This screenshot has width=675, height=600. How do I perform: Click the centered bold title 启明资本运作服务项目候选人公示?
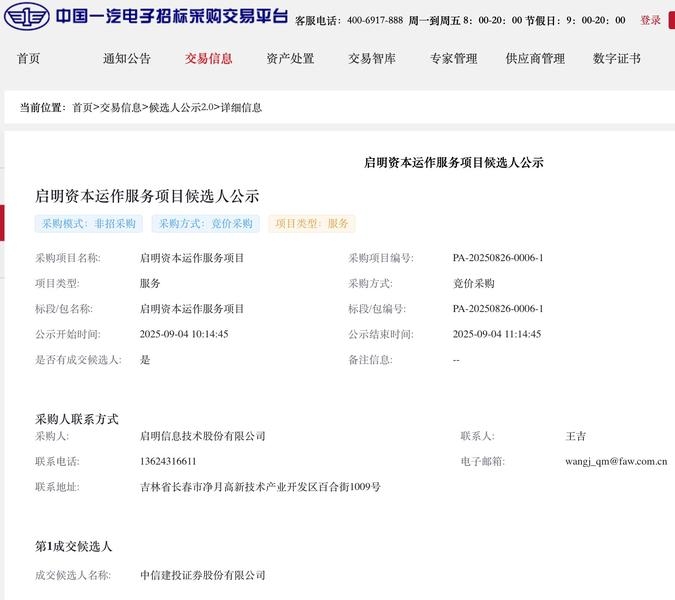(x=454, y=163)
